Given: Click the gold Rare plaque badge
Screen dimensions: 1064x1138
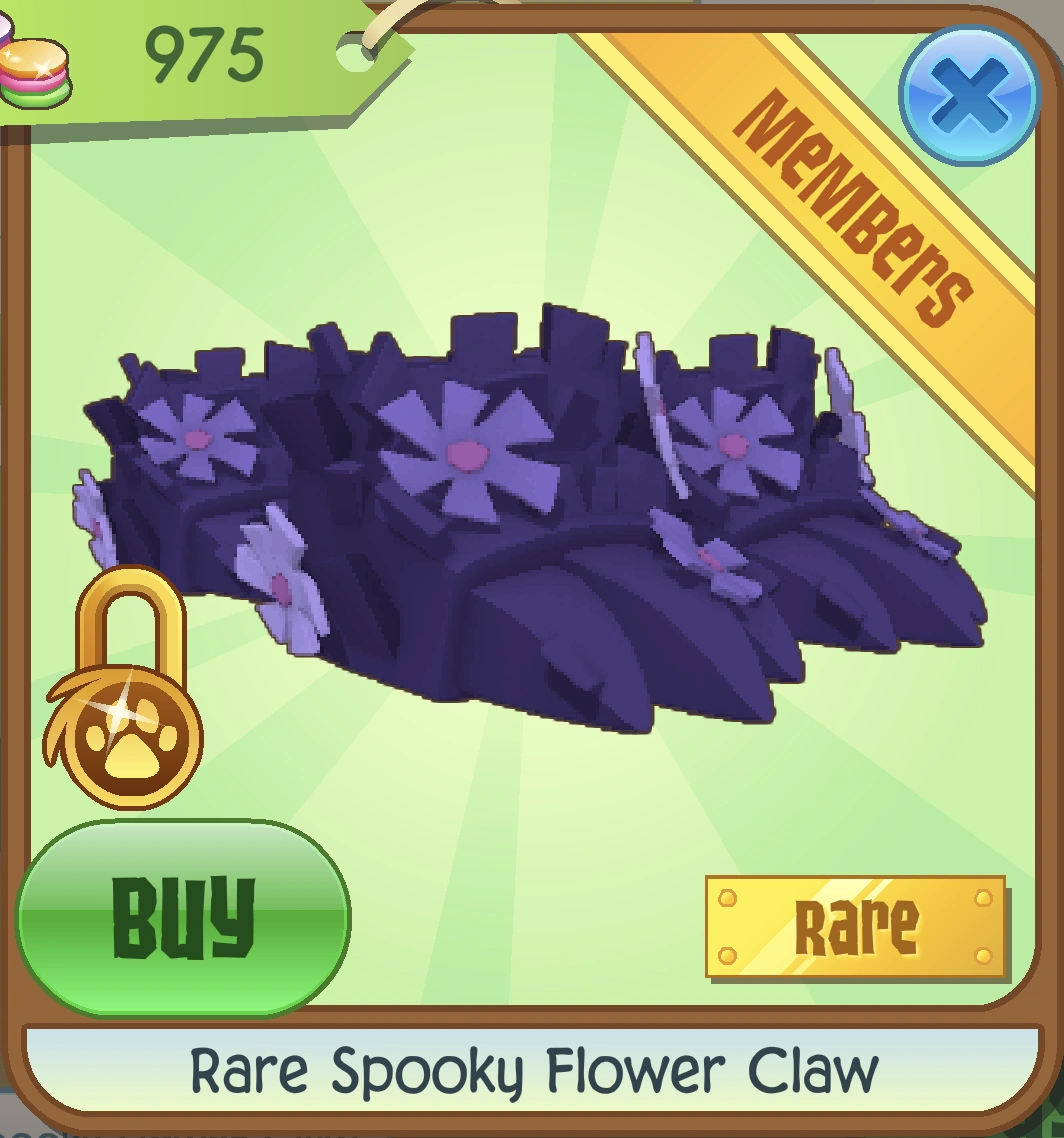Looking at the screenshot, I should click(x=856, y=927).
